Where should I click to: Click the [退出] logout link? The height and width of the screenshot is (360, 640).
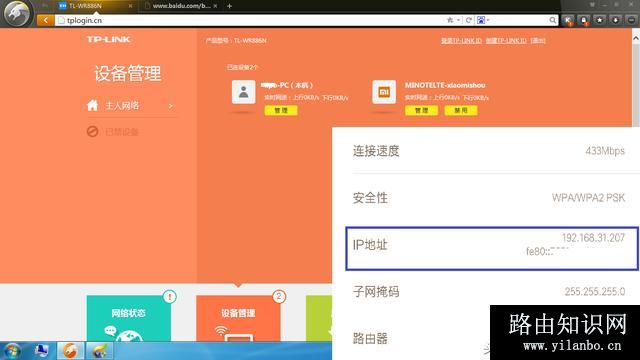tap(538, 40)
